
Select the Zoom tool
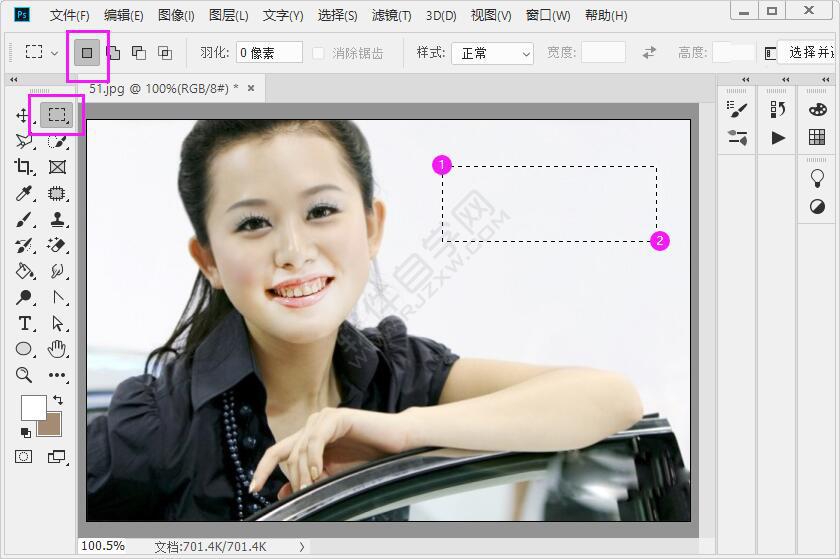pyautogui.click(x=24, y=375)
